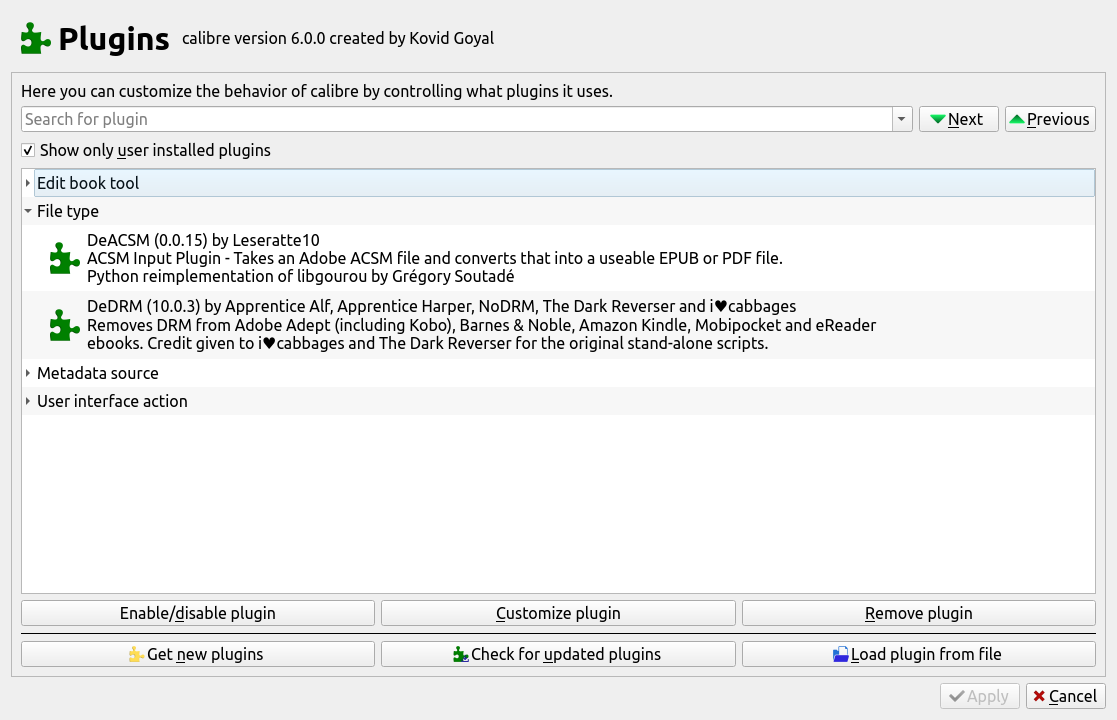Click the red X icon on Cancel

tap(1040, 696)
